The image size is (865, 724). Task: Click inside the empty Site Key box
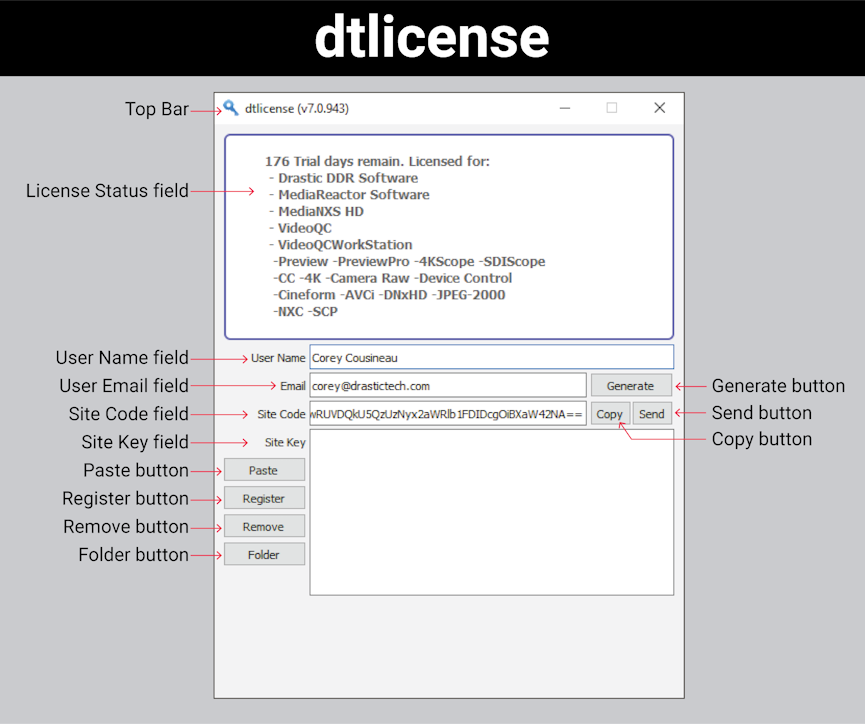(x=492, y=513)
